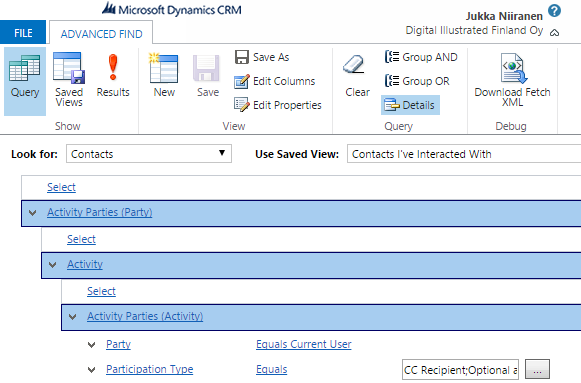The image size is (581, 383).
Task: Apply Group OR to selected rows
Action: 417,81
